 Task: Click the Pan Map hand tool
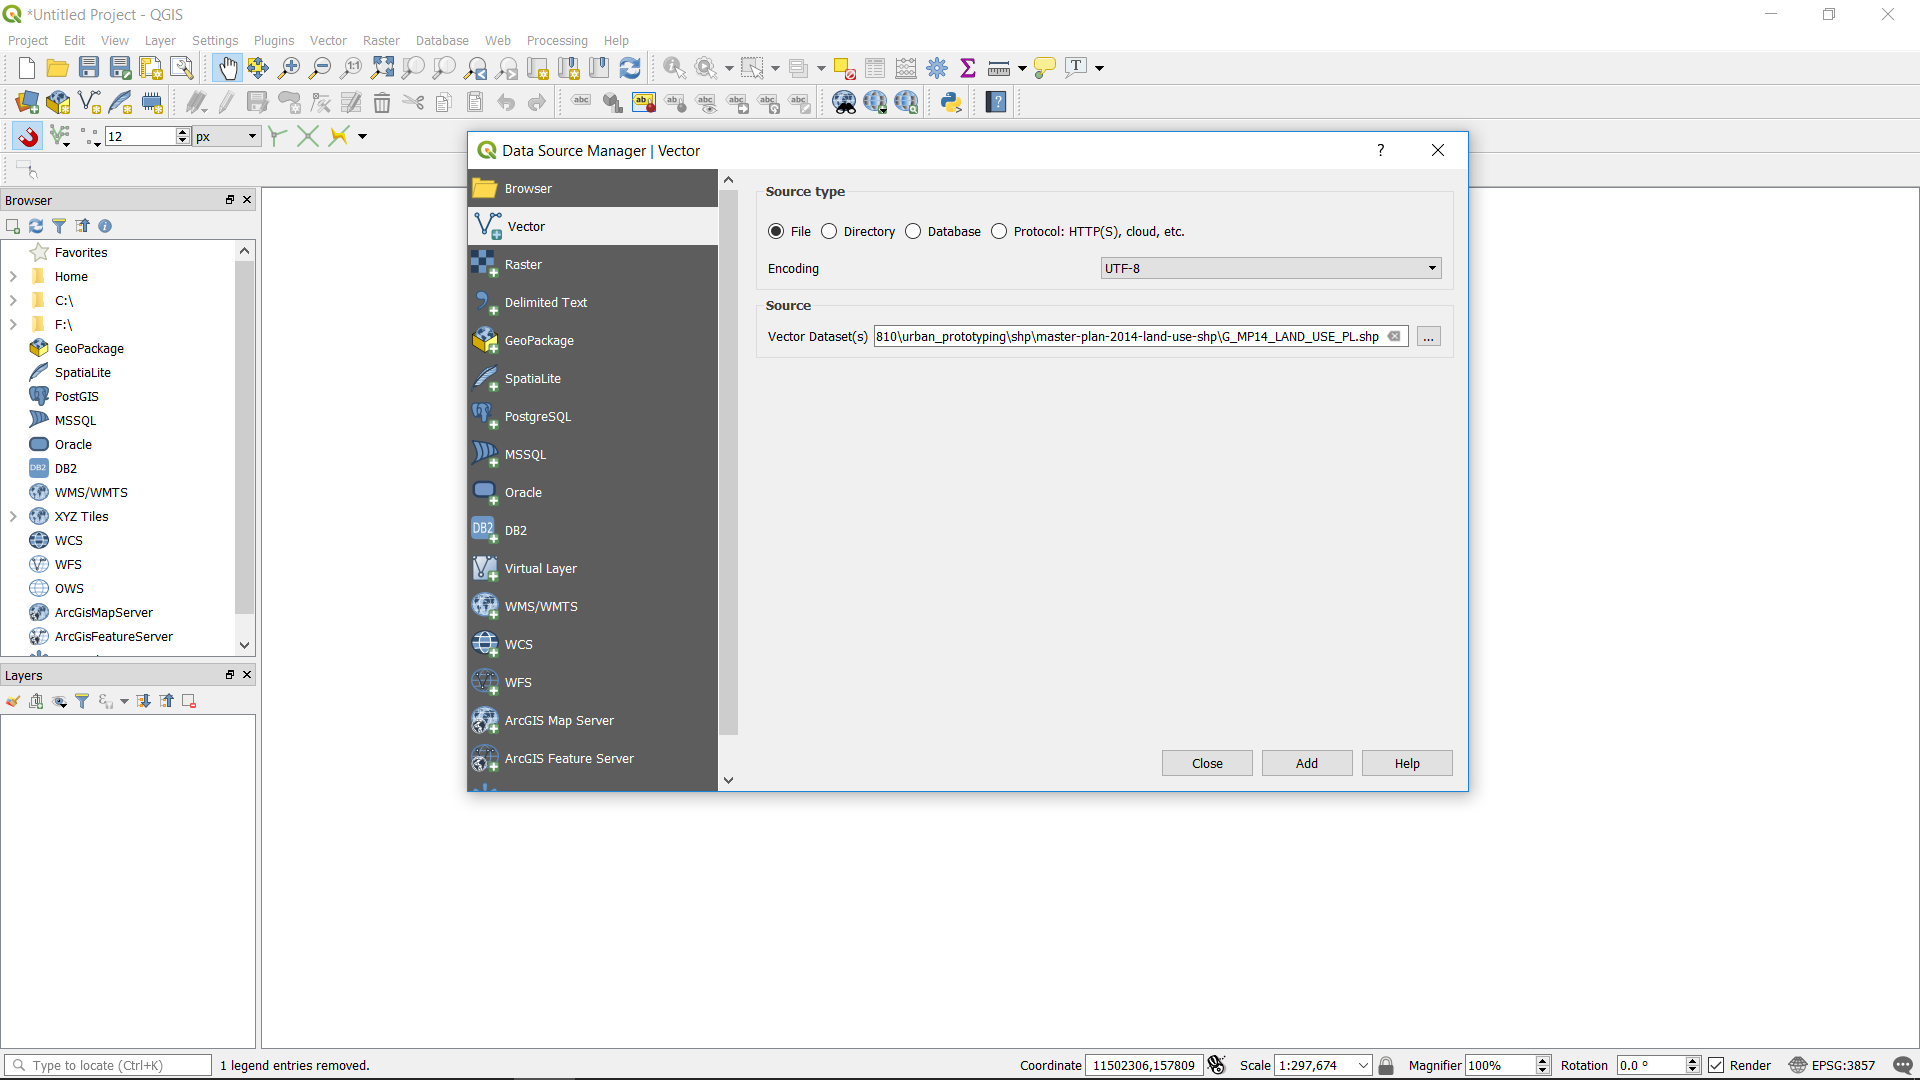228,68
